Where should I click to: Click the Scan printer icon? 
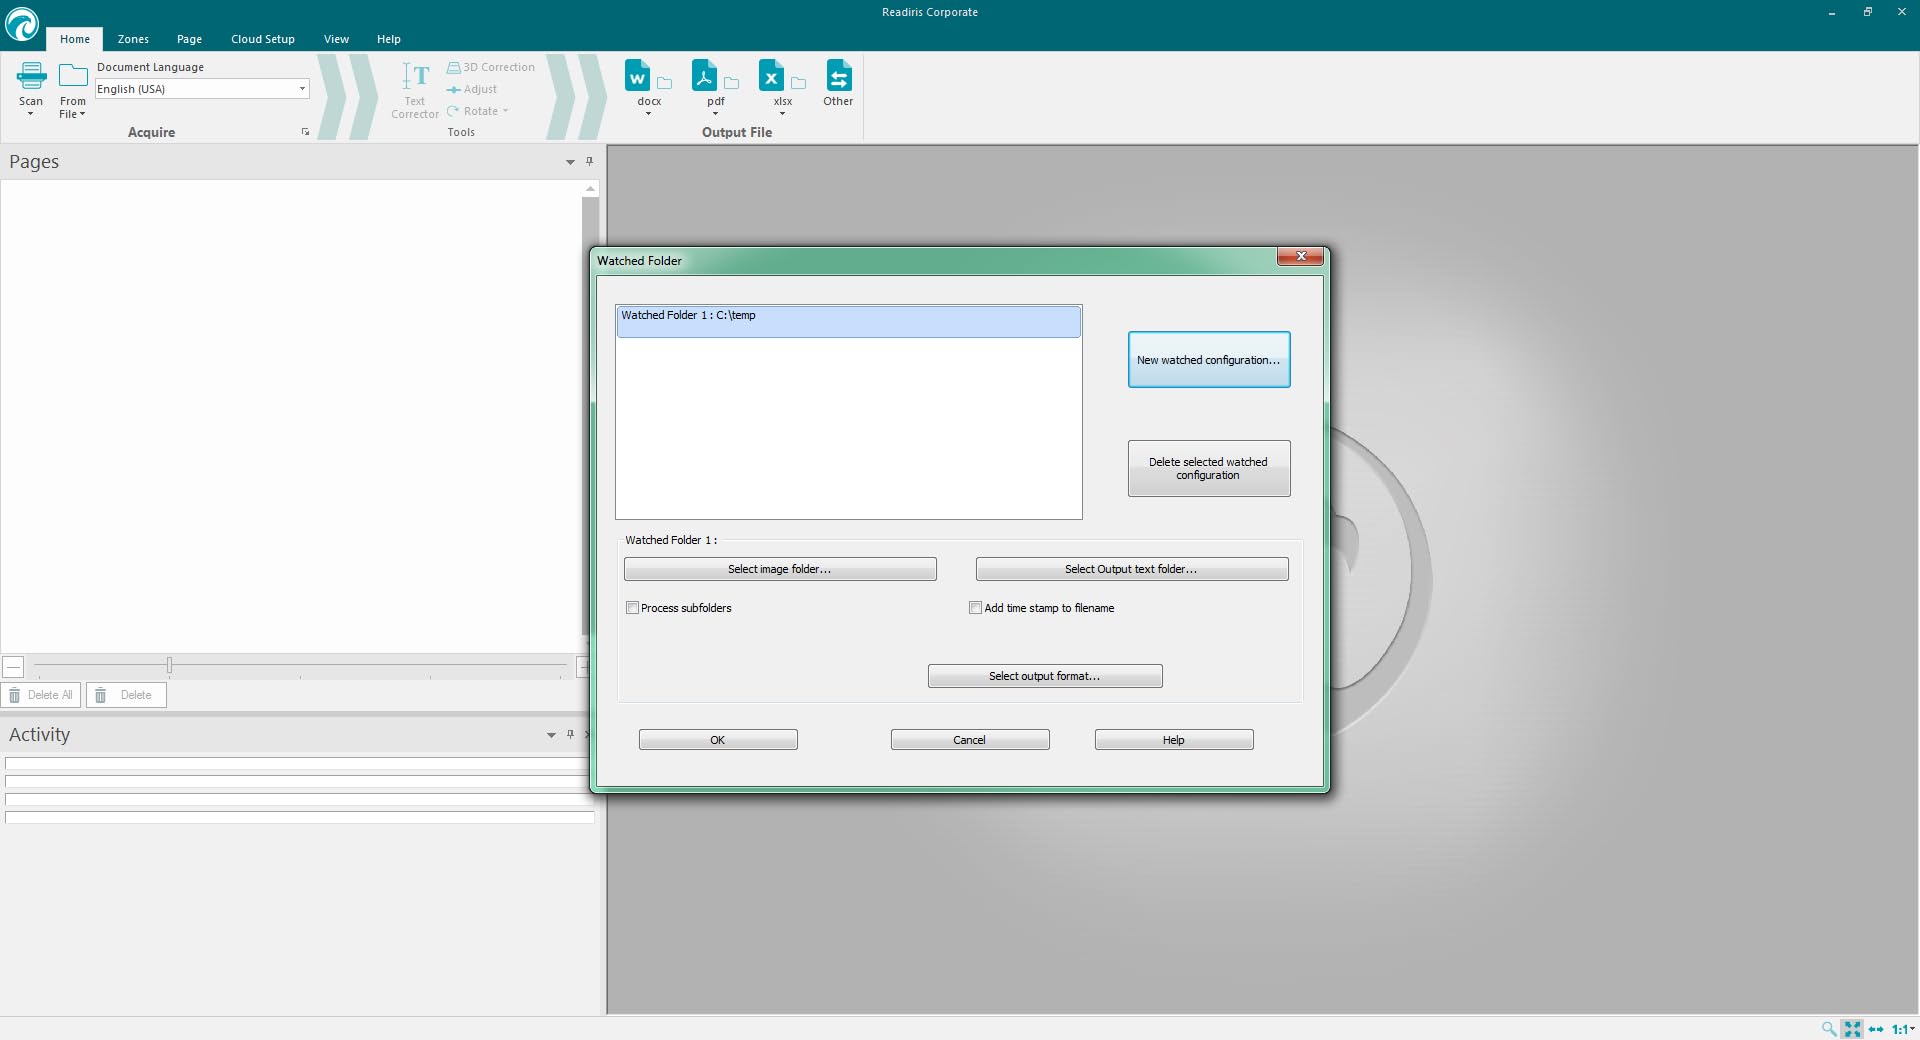[x=31, y=76]
